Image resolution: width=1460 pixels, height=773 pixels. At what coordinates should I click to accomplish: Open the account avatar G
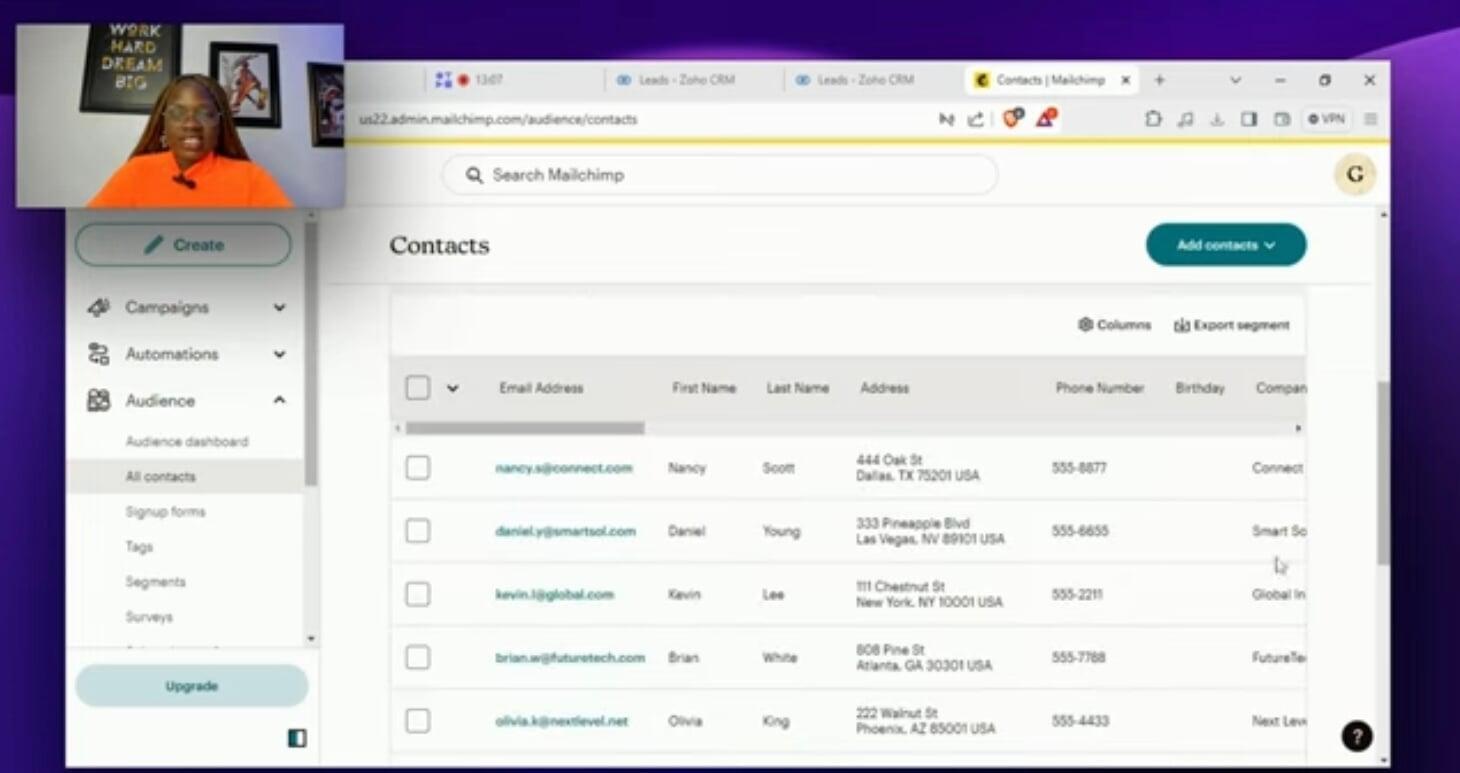pos(1355,175)
